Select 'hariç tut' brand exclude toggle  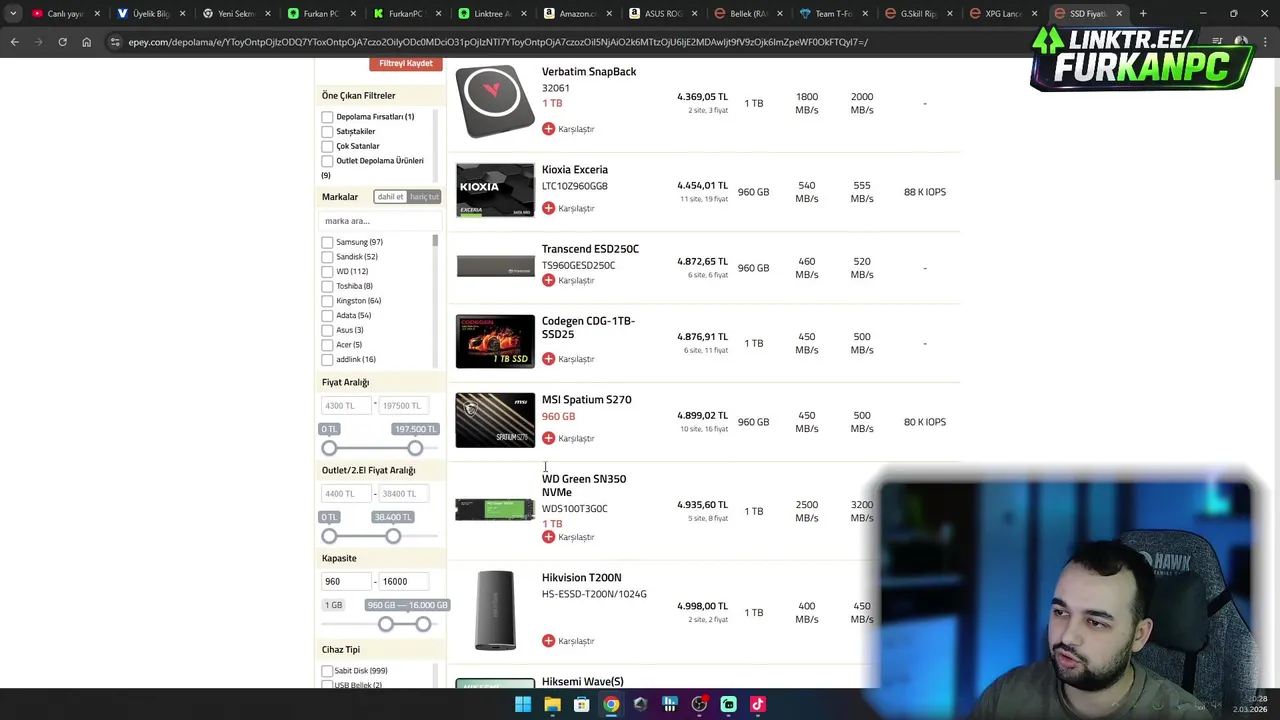pos(424,197)
